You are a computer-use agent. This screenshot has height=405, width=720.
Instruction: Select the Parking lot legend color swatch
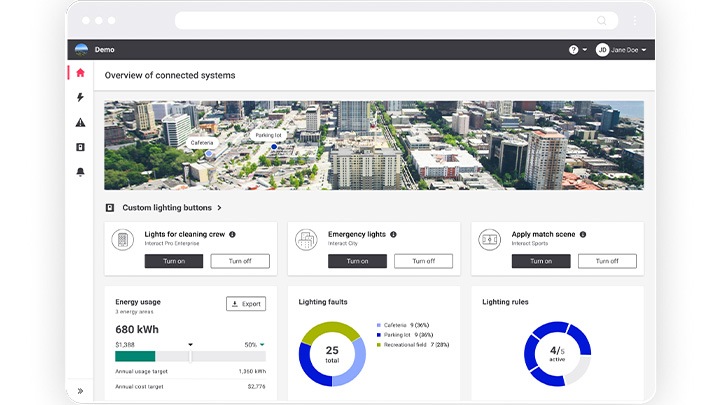tap(379, 335)
